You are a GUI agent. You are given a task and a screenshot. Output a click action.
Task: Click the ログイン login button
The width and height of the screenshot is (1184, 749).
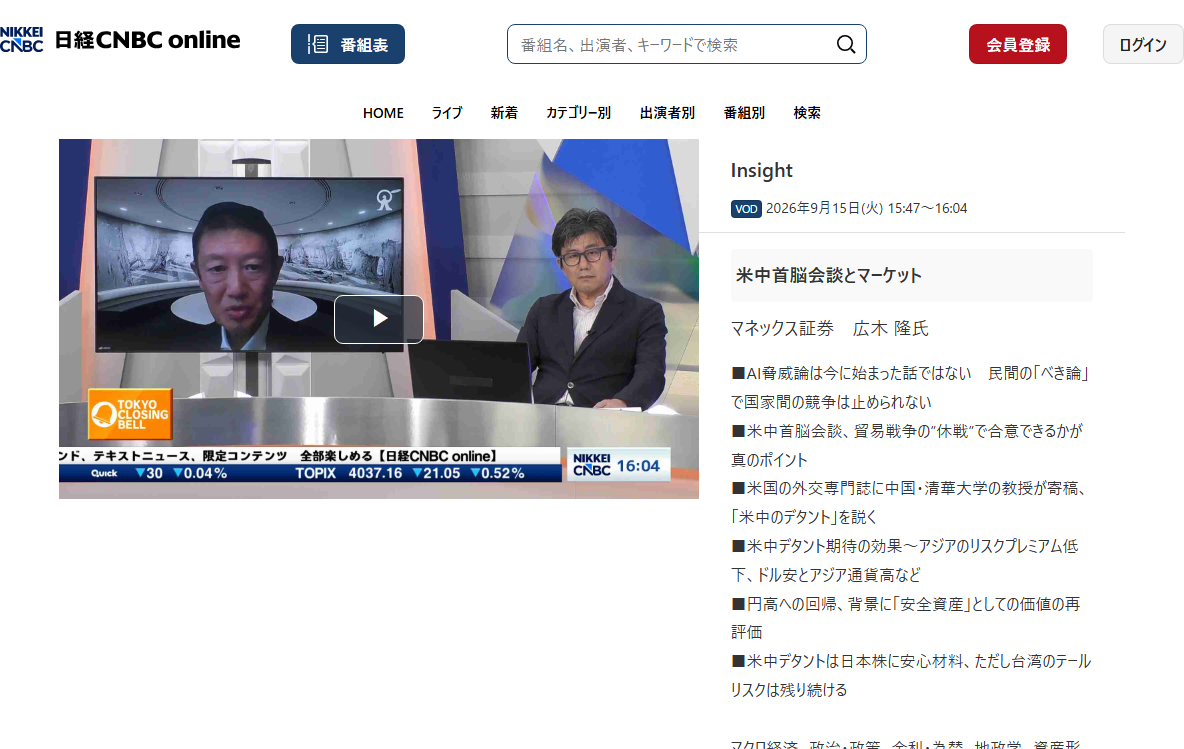[1142, 45]
